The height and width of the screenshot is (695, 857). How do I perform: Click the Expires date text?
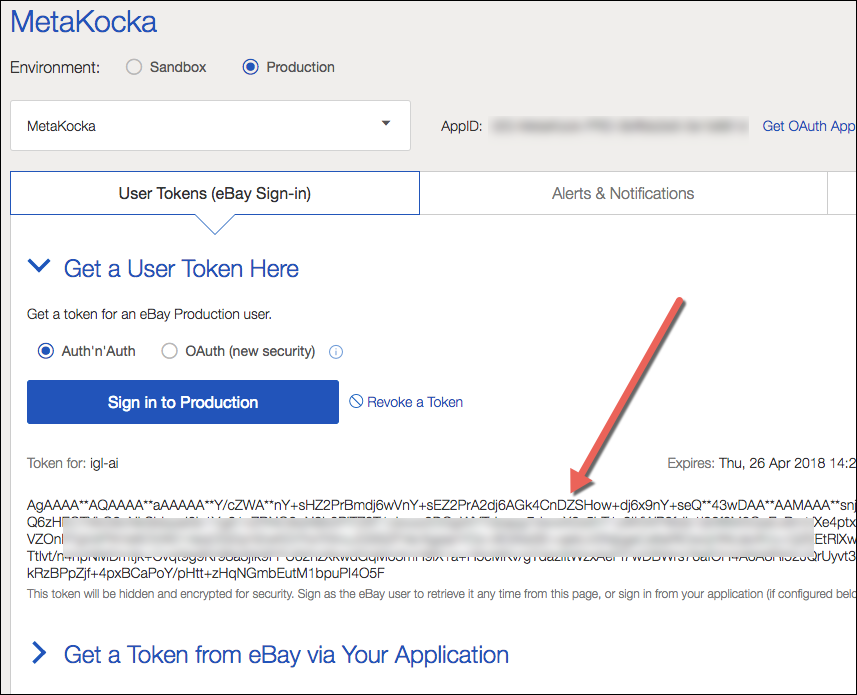click(761, 463)
